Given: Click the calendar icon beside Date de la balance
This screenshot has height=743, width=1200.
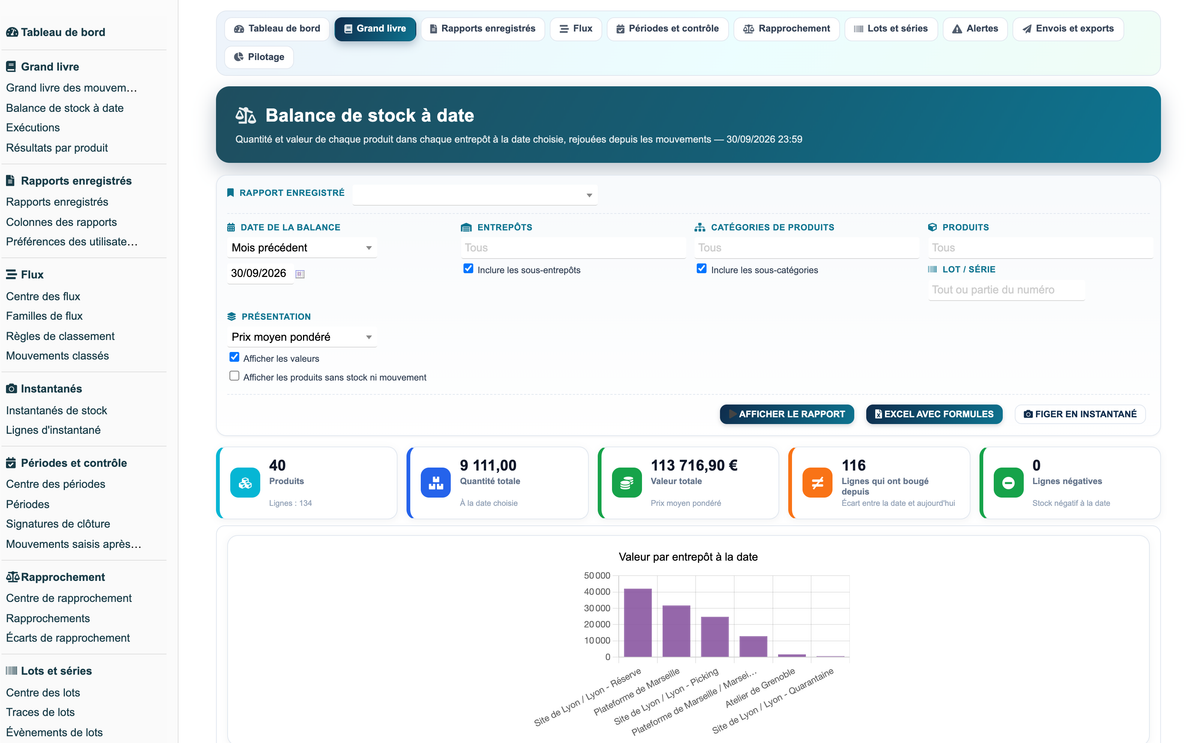Looking at the screenshot, I should tap(232, 228).
